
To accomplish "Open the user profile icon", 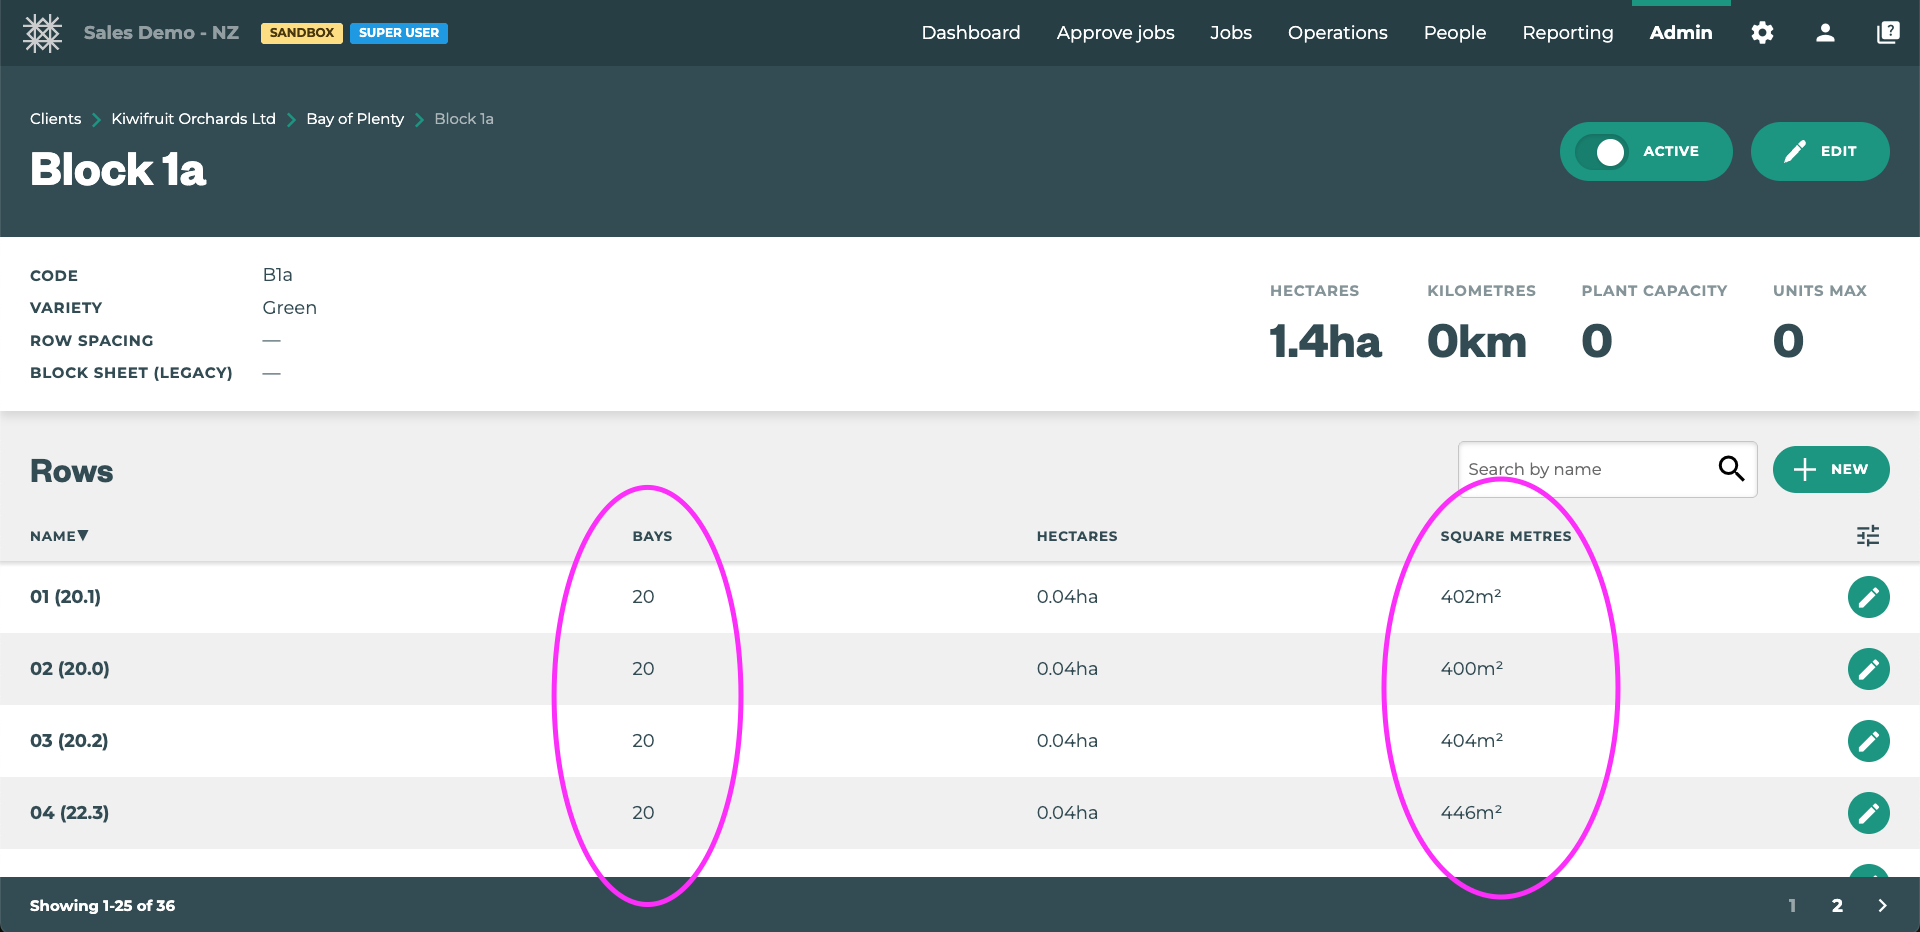I will click(x=1825, y=33).
